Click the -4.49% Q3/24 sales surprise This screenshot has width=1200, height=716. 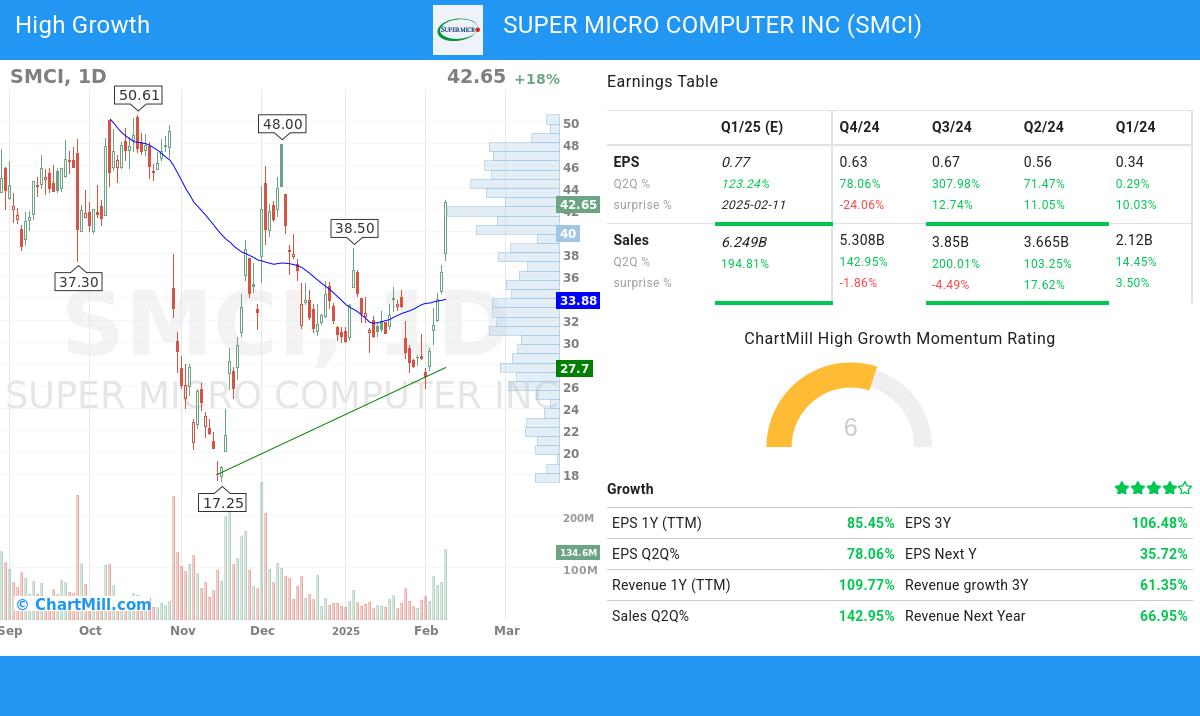pos(952,285)
